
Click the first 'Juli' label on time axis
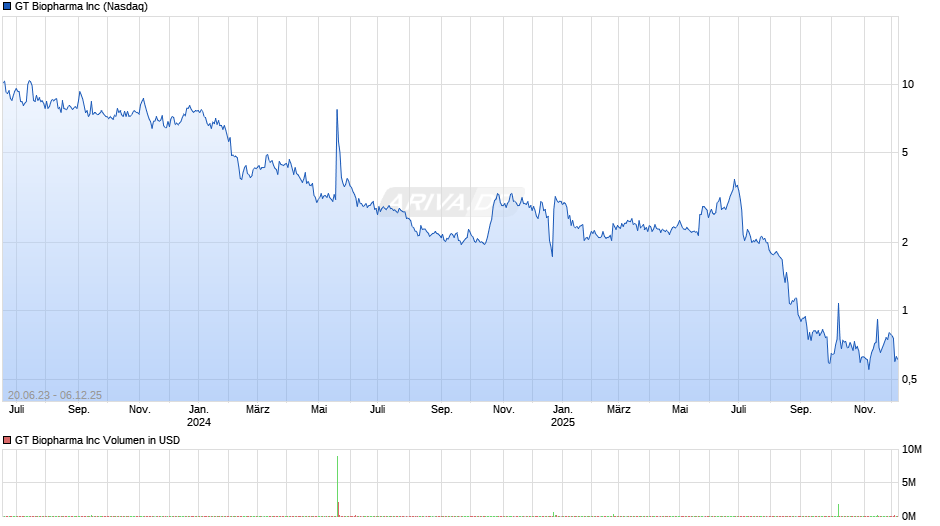17,410
